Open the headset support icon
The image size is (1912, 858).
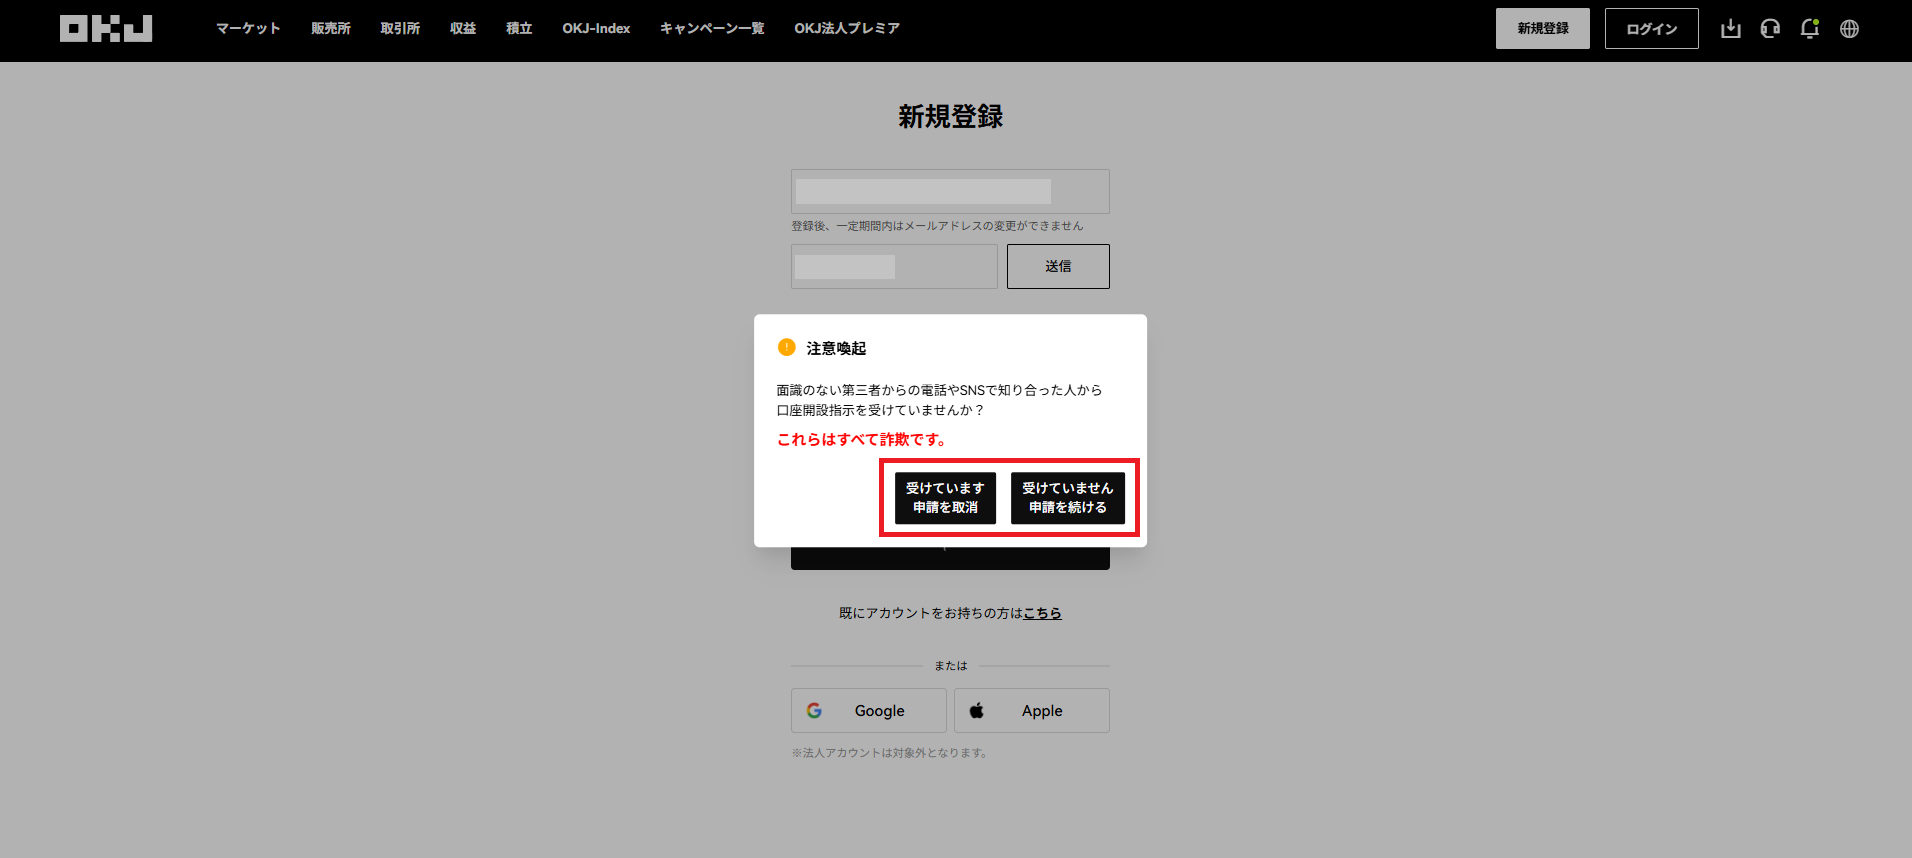pyautogui.click(x=1770, y=29)
